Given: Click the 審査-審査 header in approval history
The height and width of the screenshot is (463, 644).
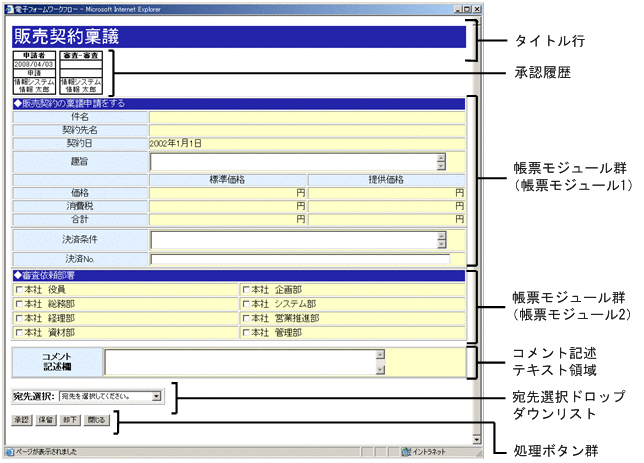Looking at the screenshot, I should [81, 55].
